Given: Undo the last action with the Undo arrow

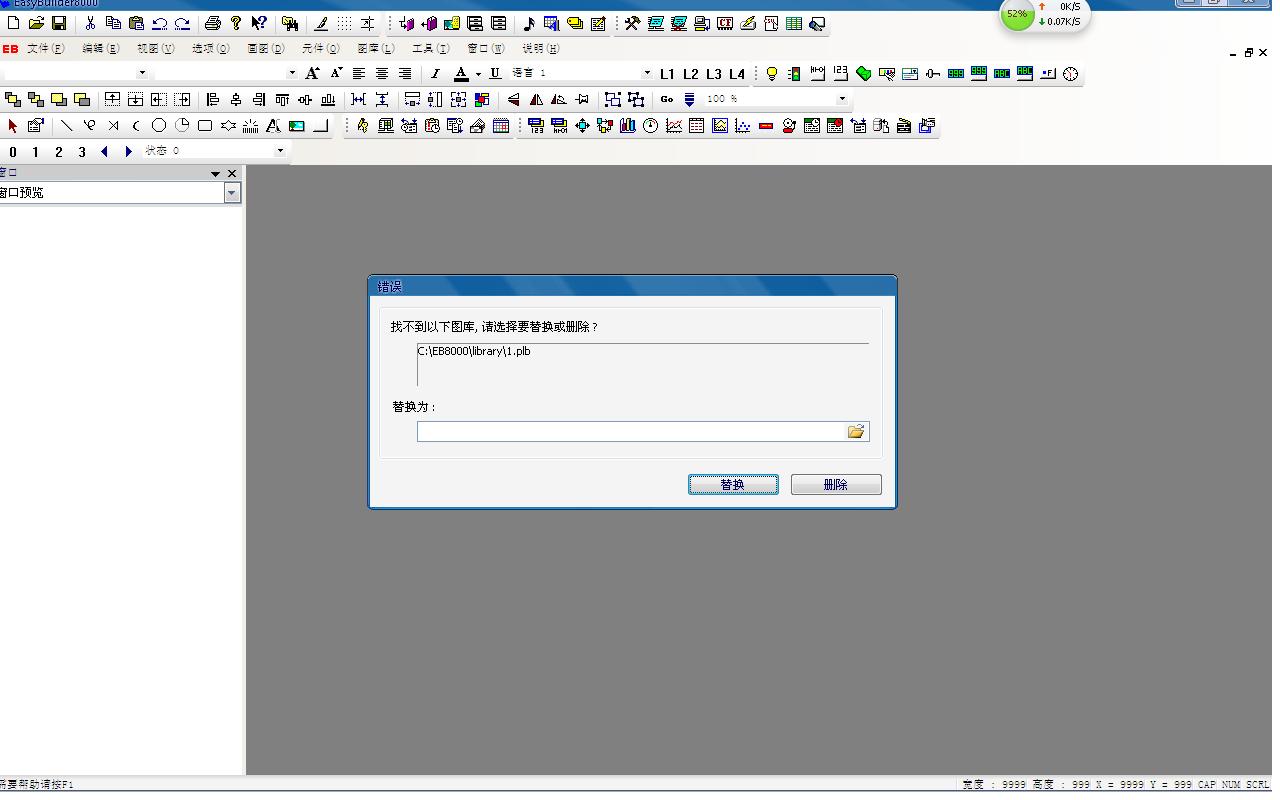Looking at the screenshot, I should click(159, 23).
